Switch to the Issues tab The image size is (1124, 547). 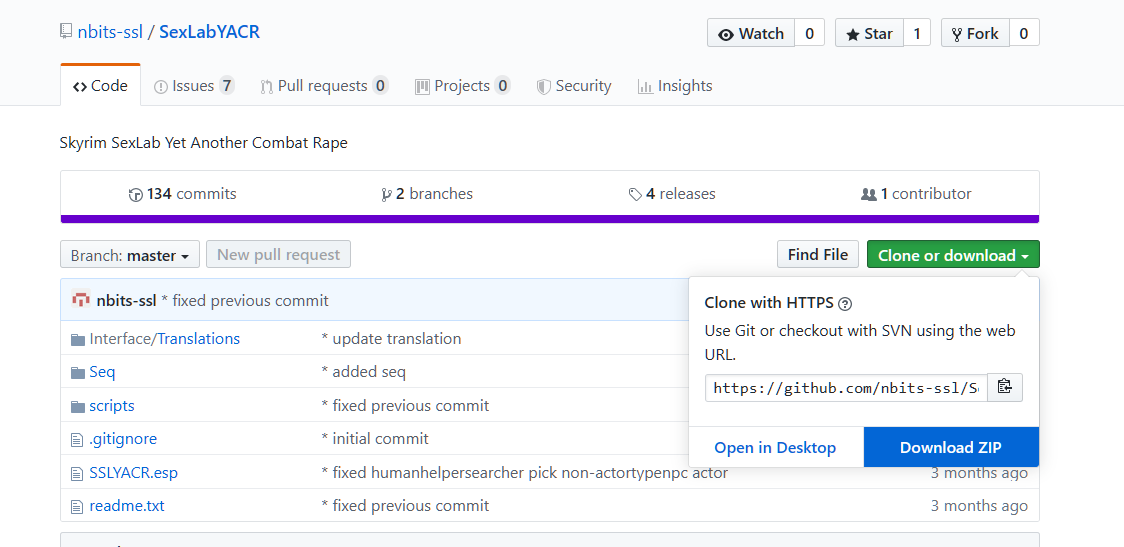(x=194, y=86)
